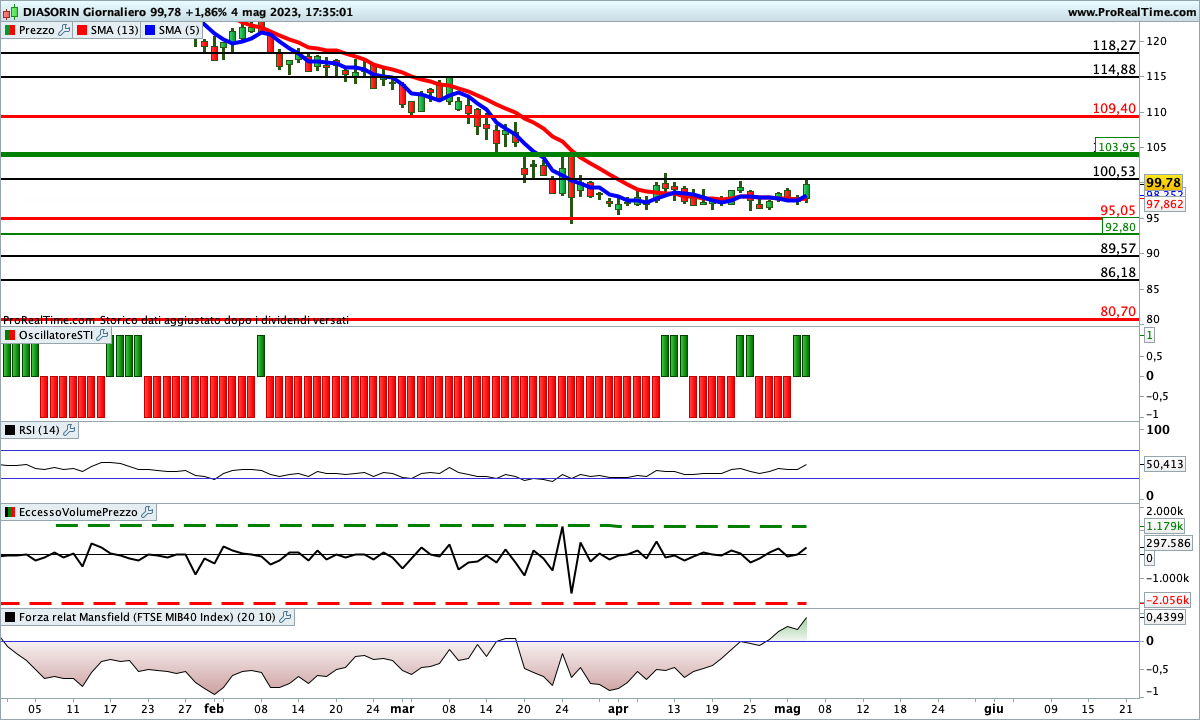This screenshot has width=1200, height=720.
Task: Click the blue SMA (5) color swatch
Action: [x=150, y=30]
